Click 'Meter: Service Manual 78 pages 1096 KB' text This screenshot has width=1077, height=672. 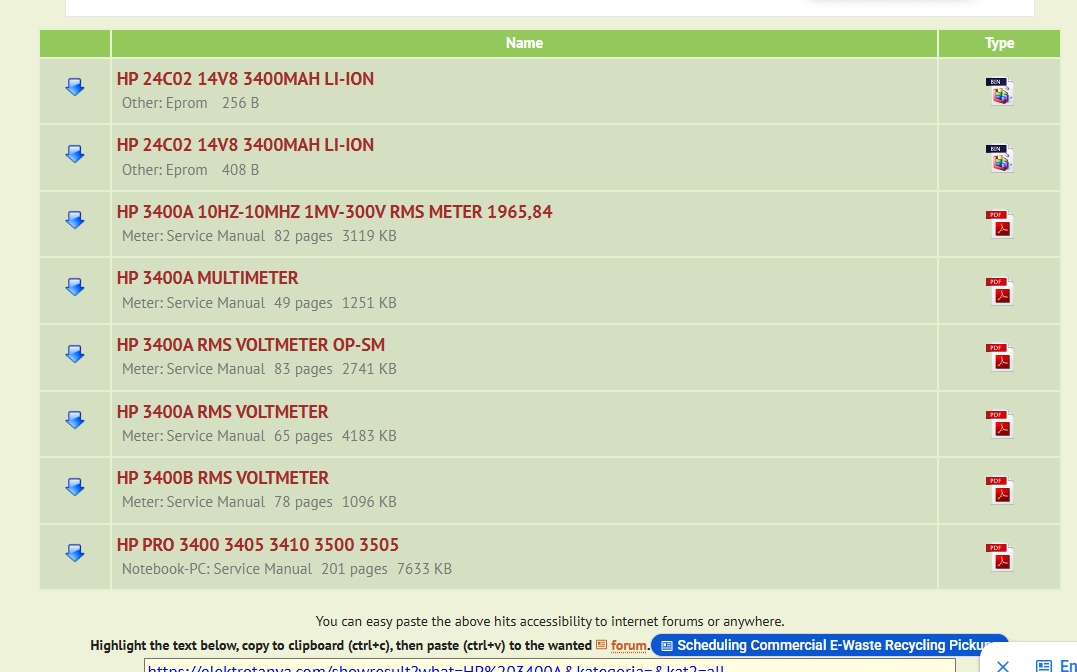click(259, 502)
